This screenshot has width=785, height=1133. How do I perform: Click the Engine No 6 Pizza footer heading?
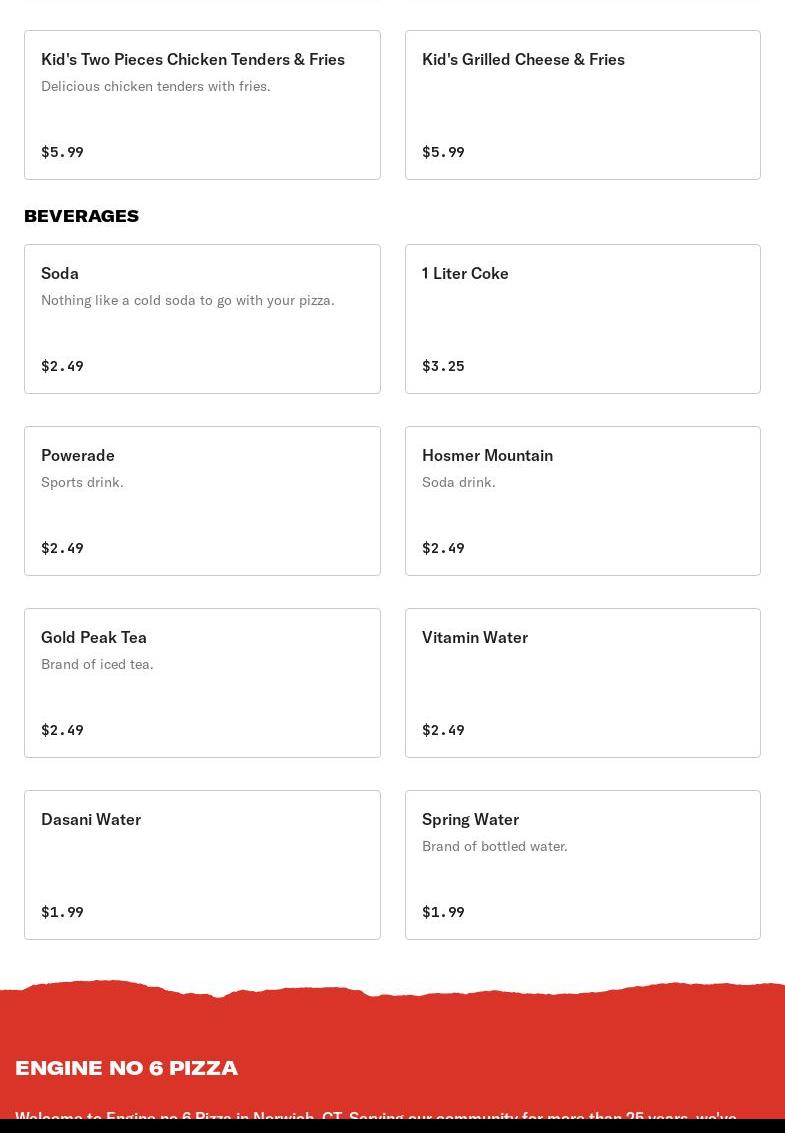pos(126,1068)
